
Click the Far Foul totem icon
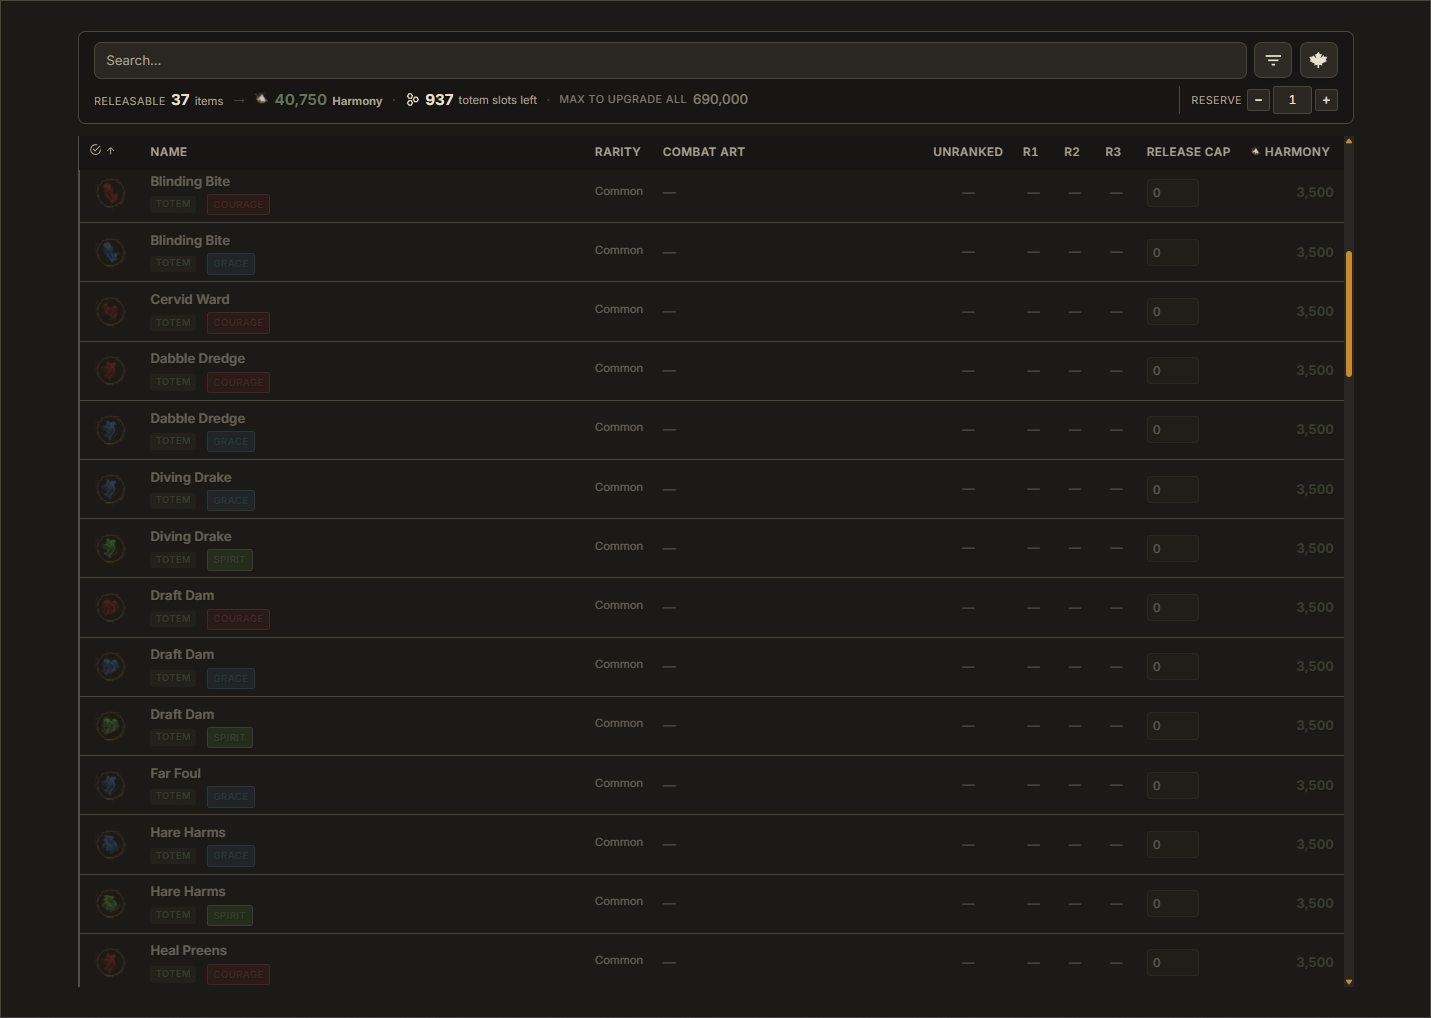coord(111,785)
